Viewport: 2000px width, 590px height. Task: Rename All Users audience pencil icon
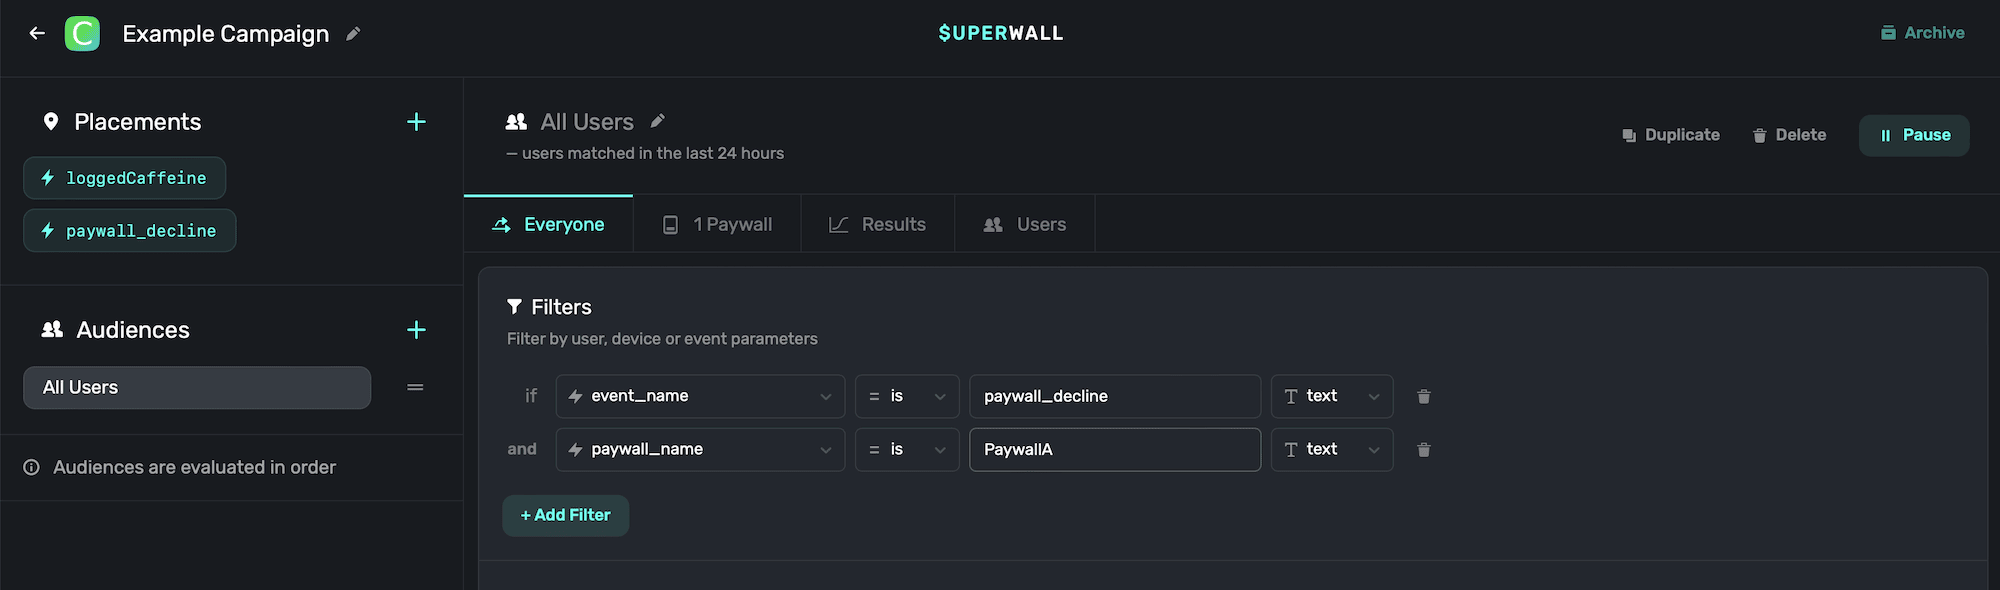click(x=657, y=121)
